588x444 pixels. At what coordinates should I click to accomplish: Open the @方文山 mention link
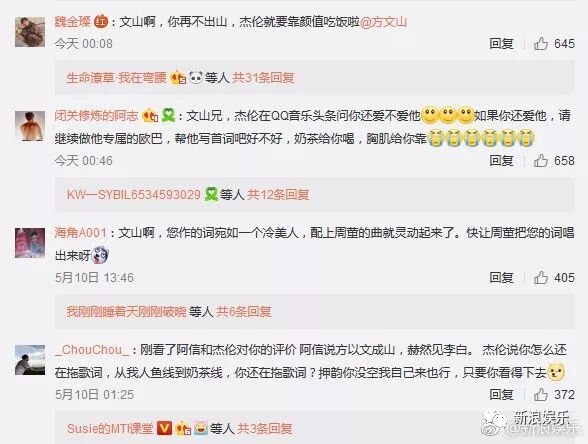click(x=384, y=22)
